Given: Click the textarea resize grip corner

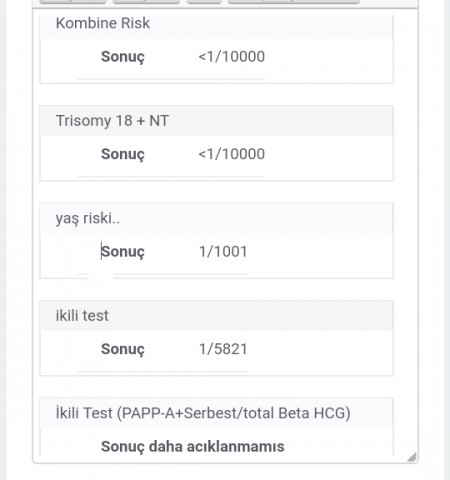Looking at the screenshot, I should point(412,457).
